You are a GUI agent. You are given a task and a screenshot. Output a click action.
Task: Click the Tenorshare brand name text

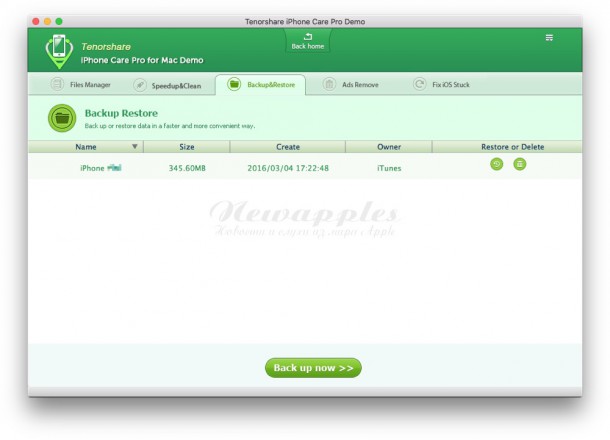coord(106,47)
